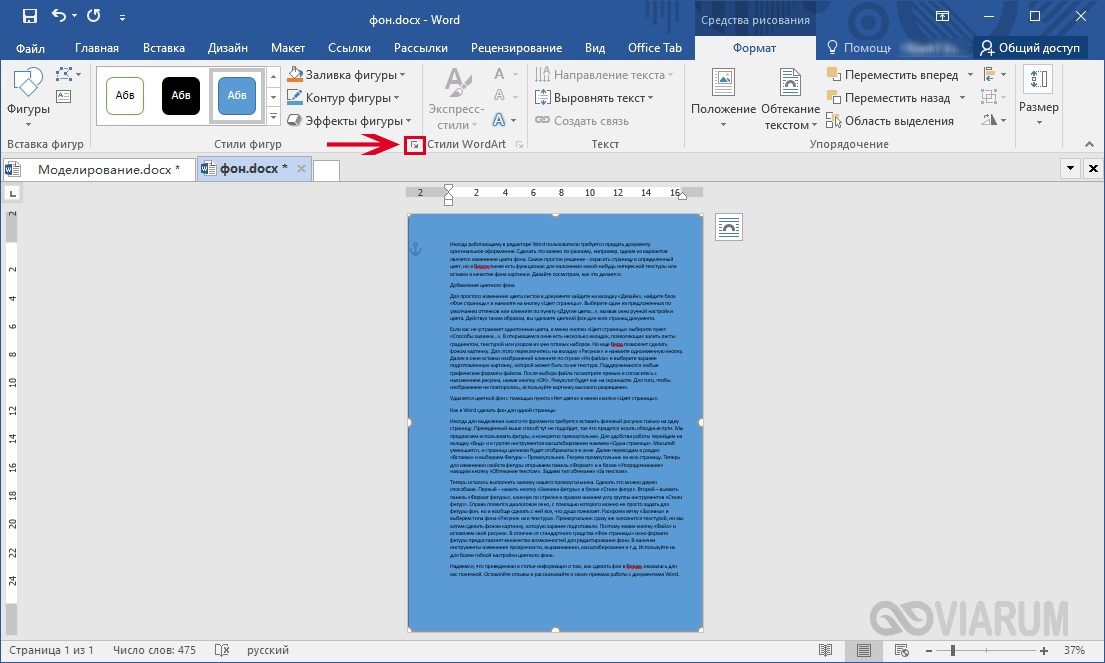Open Position (Положение) options

723,99
